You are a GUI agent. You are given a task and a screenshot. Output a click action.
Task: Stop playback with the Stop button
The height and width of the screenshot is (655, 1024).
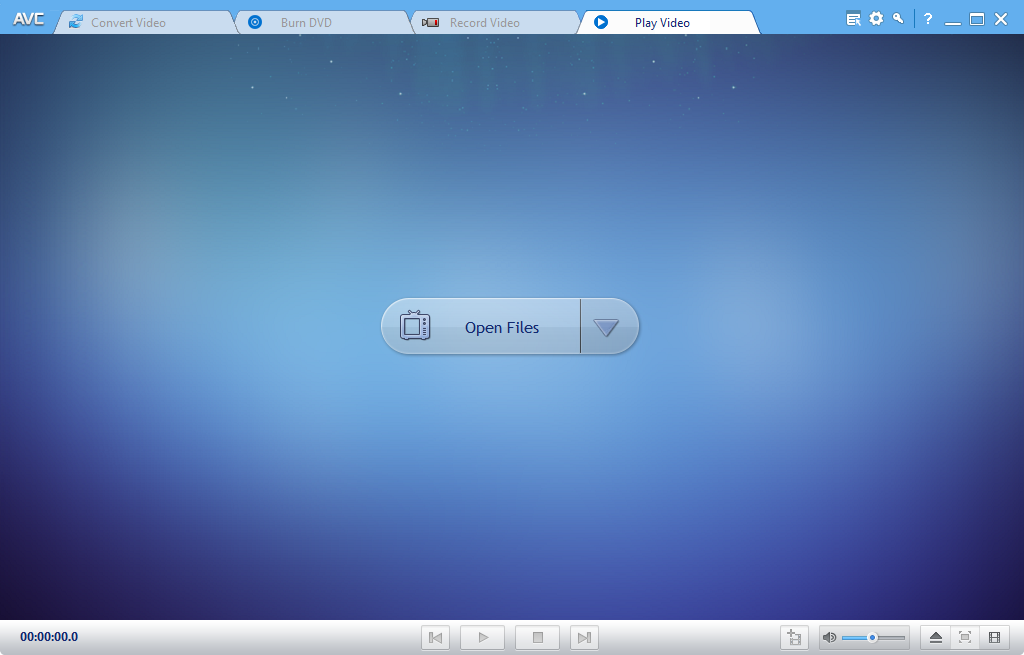[x=537, y=637]
